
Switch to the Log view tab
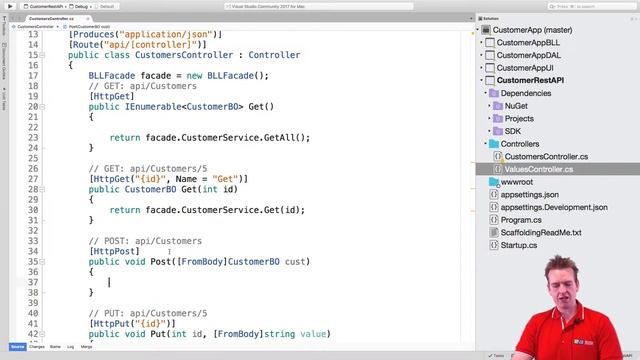tap(71, 347)
